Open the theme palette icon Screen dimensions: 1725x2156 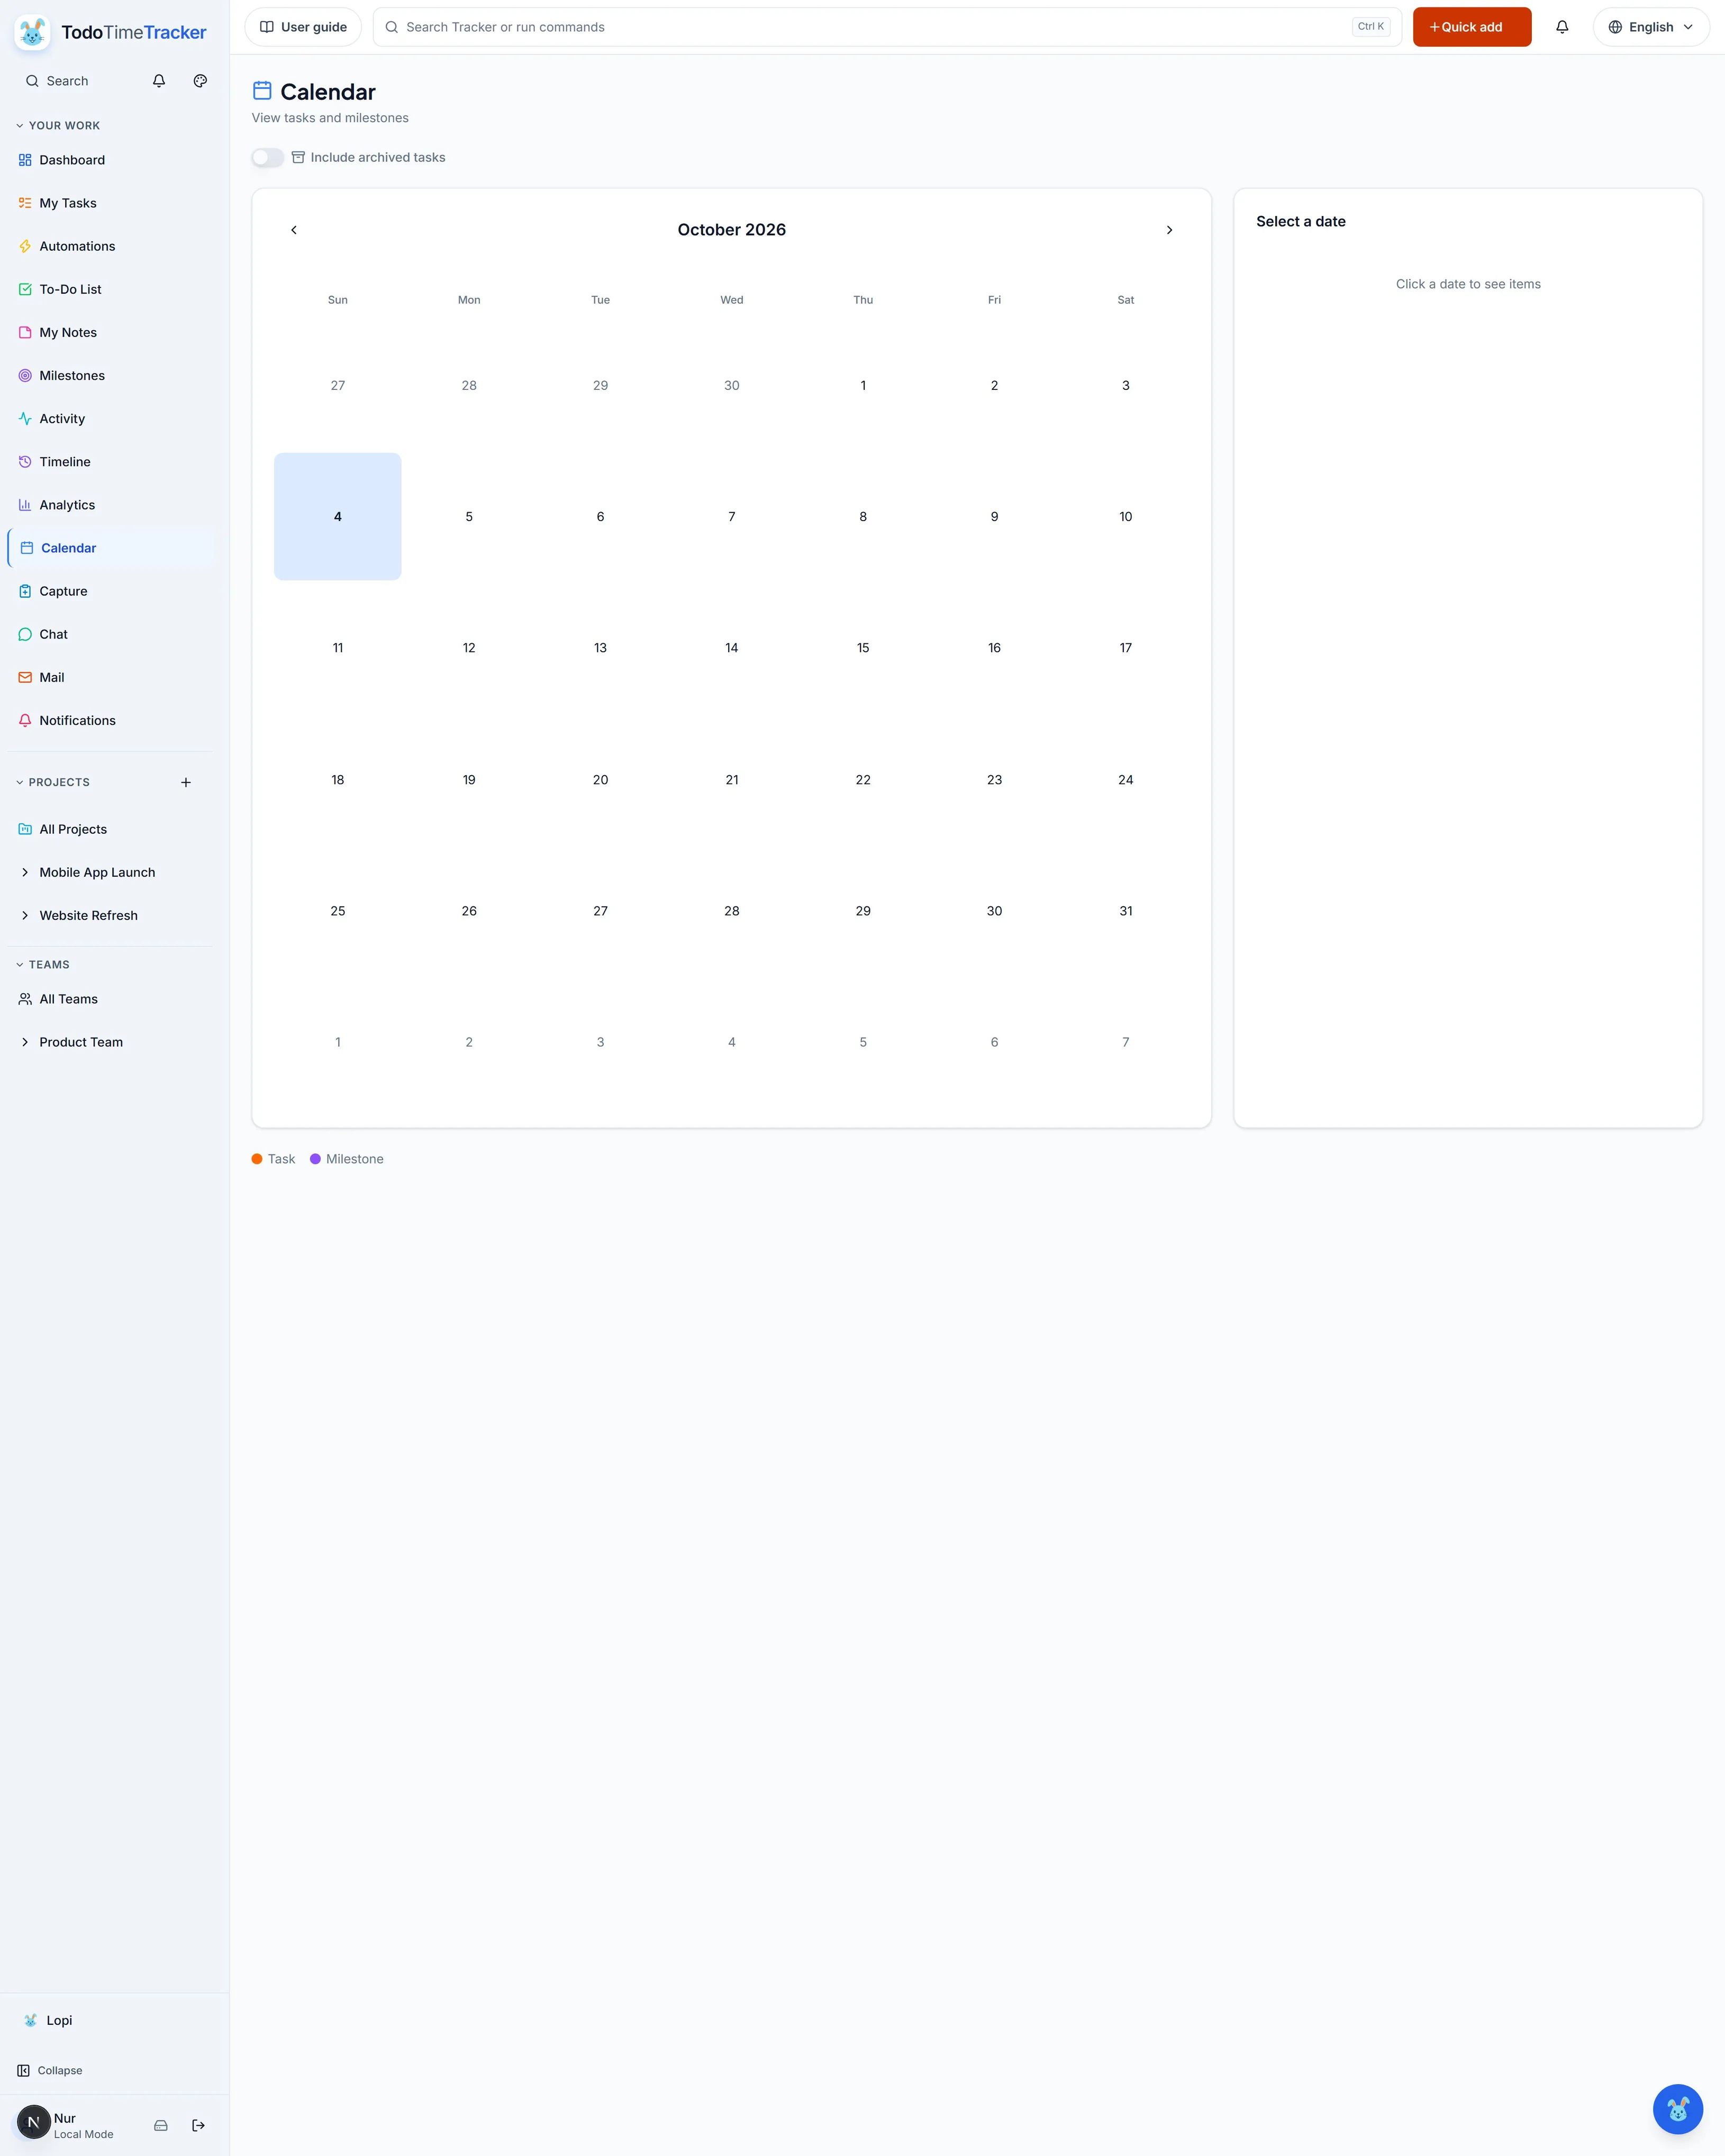200,81
